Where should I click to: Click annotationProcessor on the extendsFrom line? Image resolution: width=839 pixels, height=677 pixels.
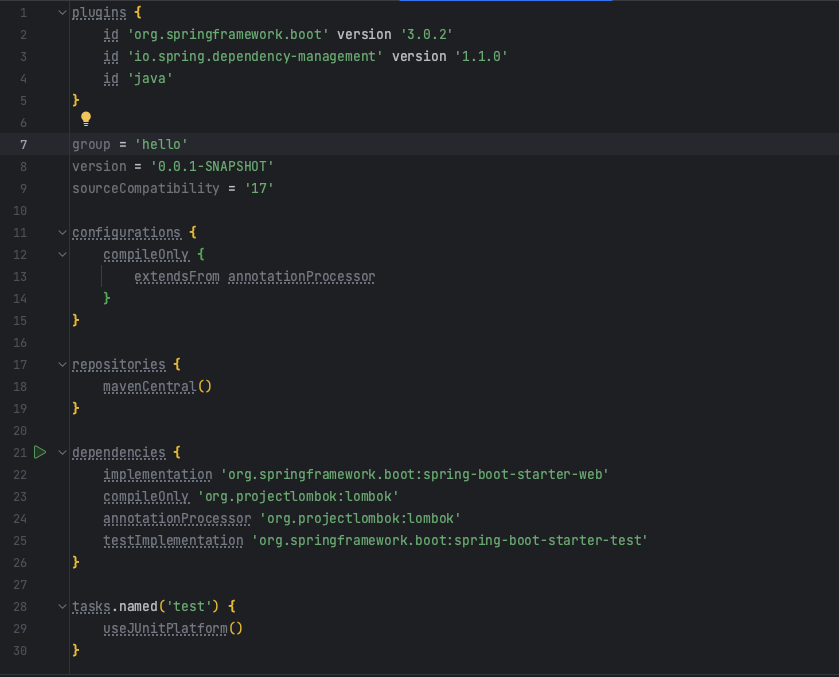(301, 276)
